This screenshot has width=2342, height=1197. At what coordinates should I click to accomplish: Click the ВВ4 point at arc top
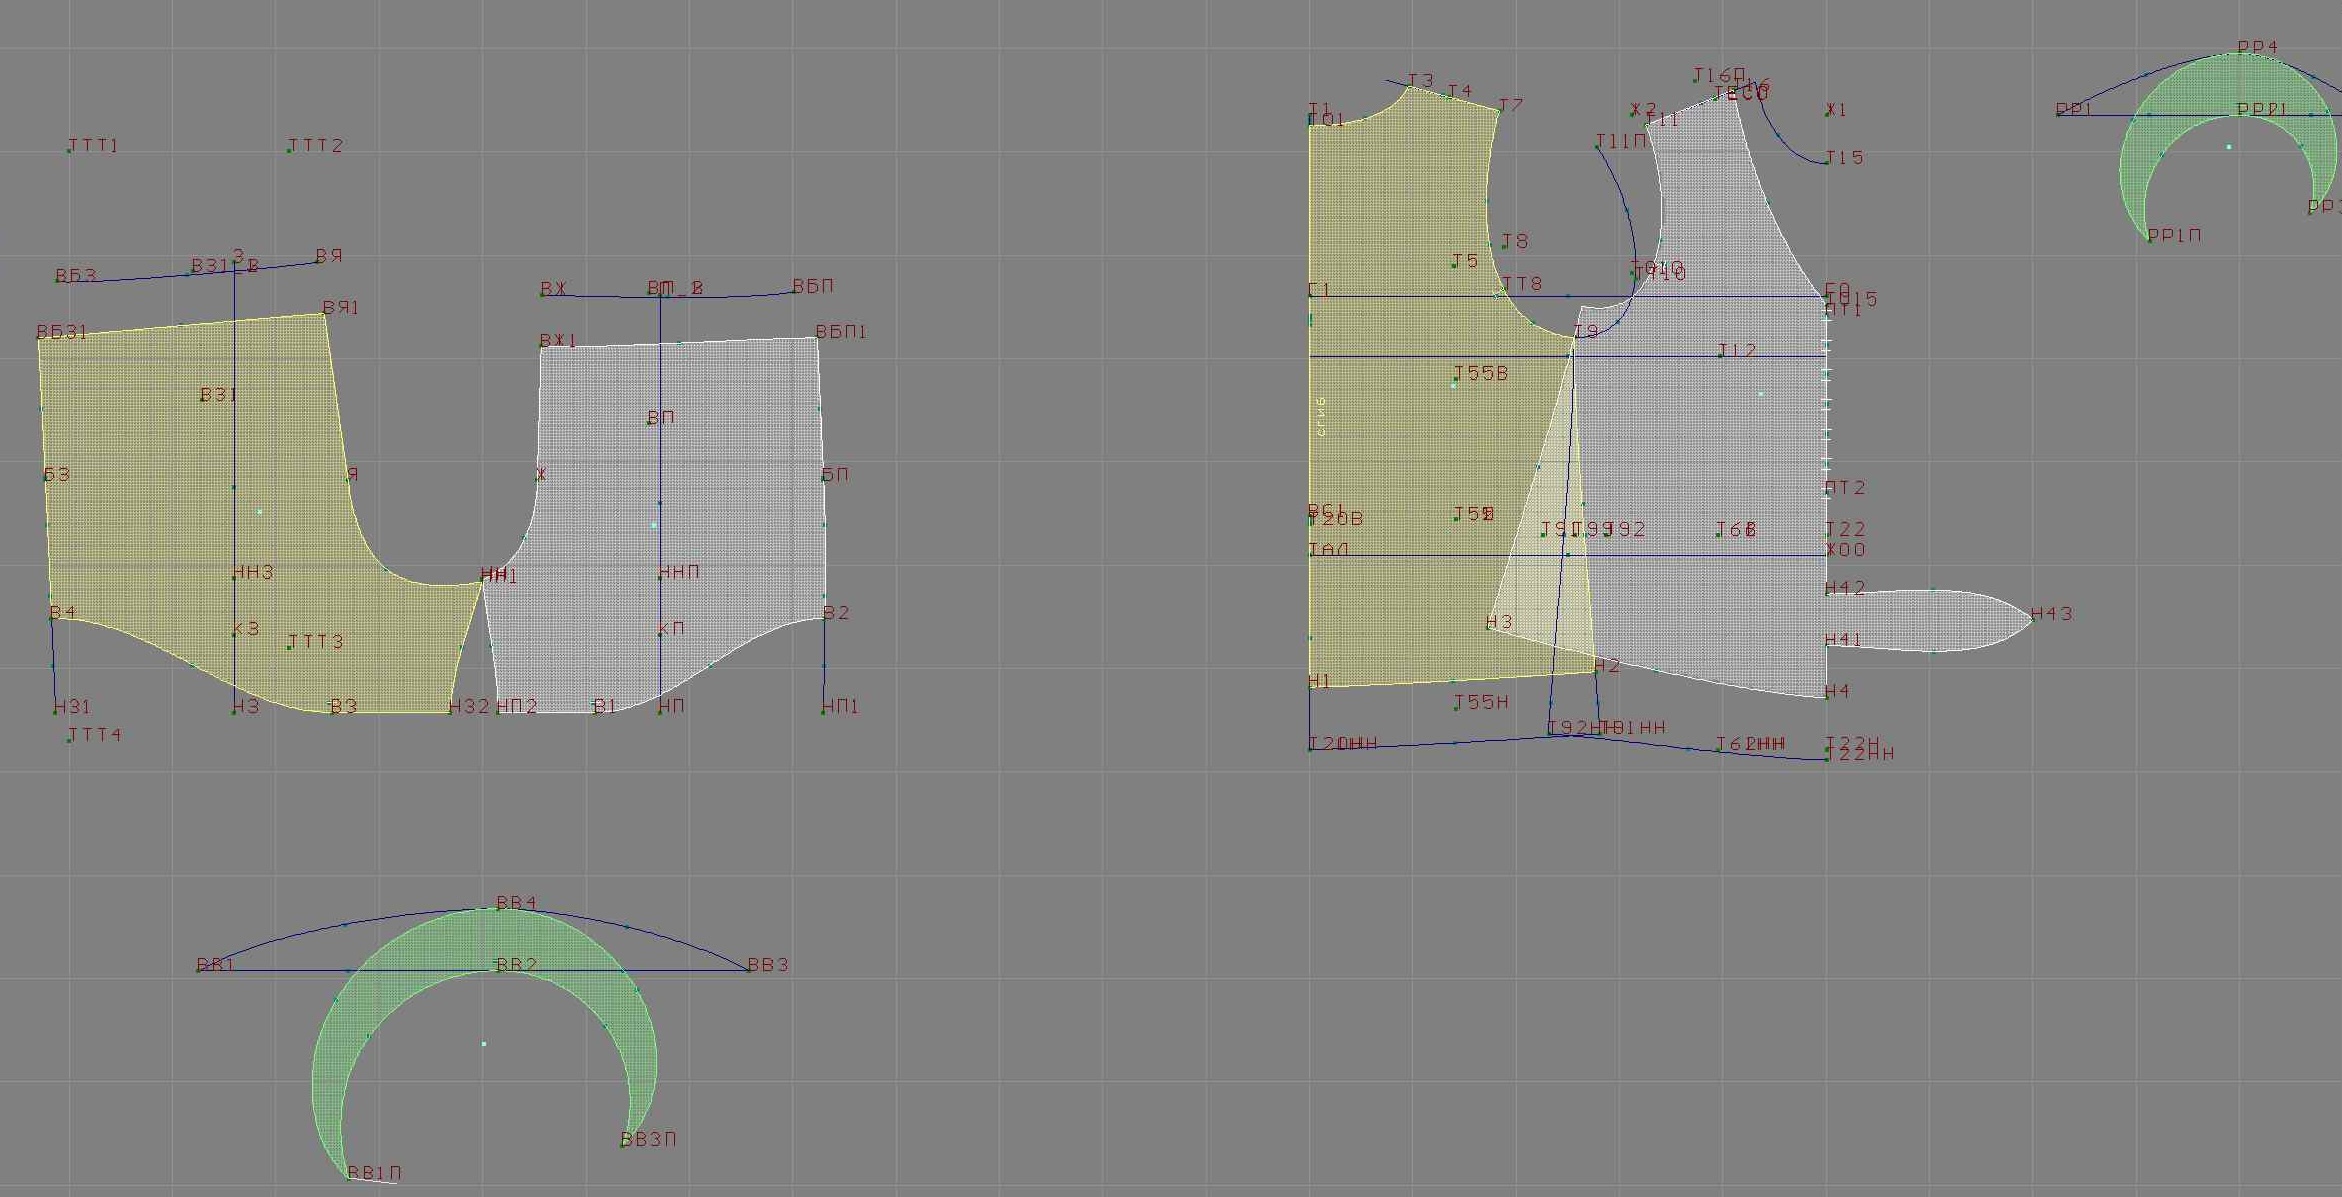499,909
